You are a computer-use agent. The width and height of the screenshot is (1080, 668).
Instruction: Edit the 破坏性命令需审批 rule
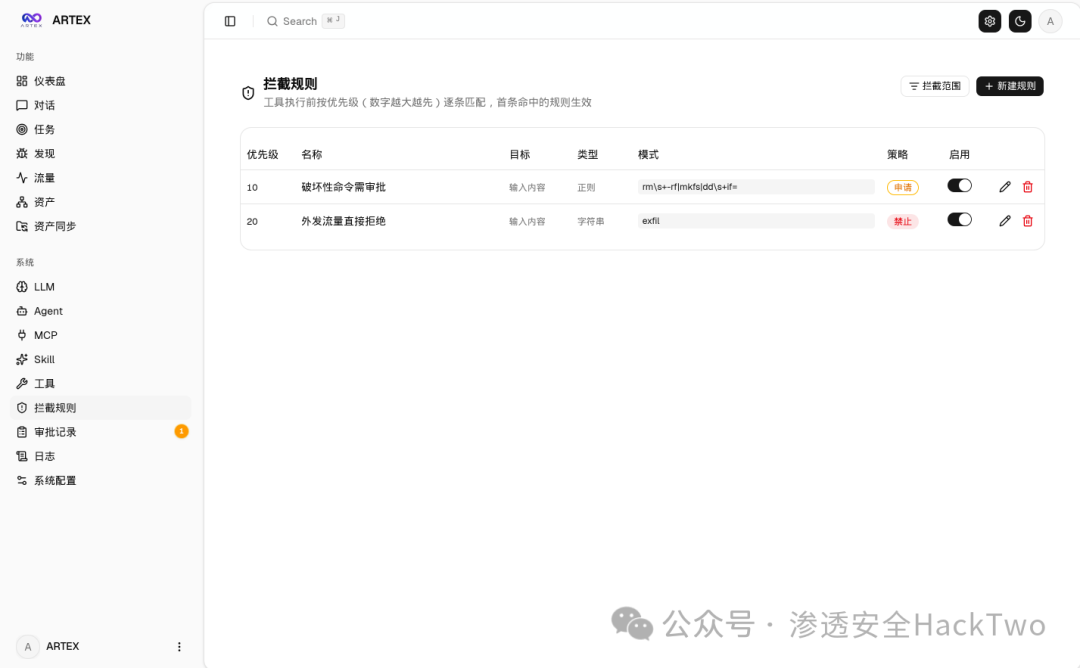(x=1005, y=187)
